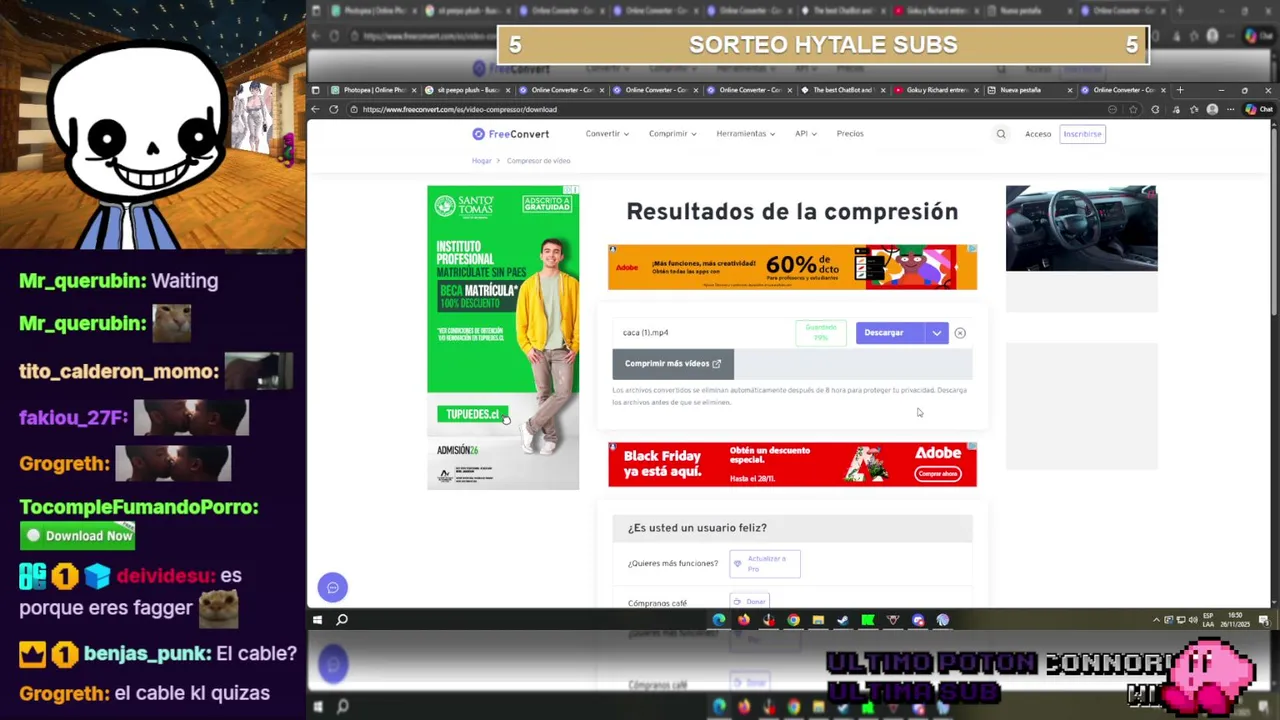Click the Hogar breadcrumb link
Image resolution: width=1280 pixels, height=720 pixels.
(x=482, y=161)
